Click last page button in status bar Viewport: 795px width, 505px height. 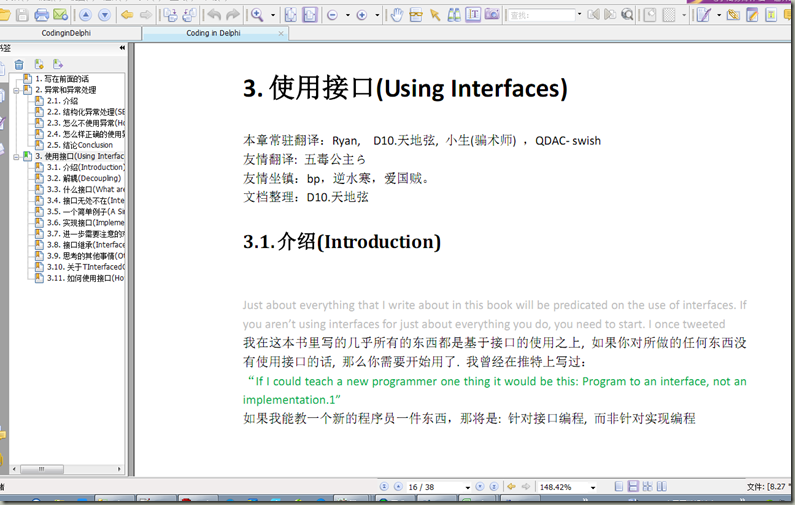pos(494,487)
